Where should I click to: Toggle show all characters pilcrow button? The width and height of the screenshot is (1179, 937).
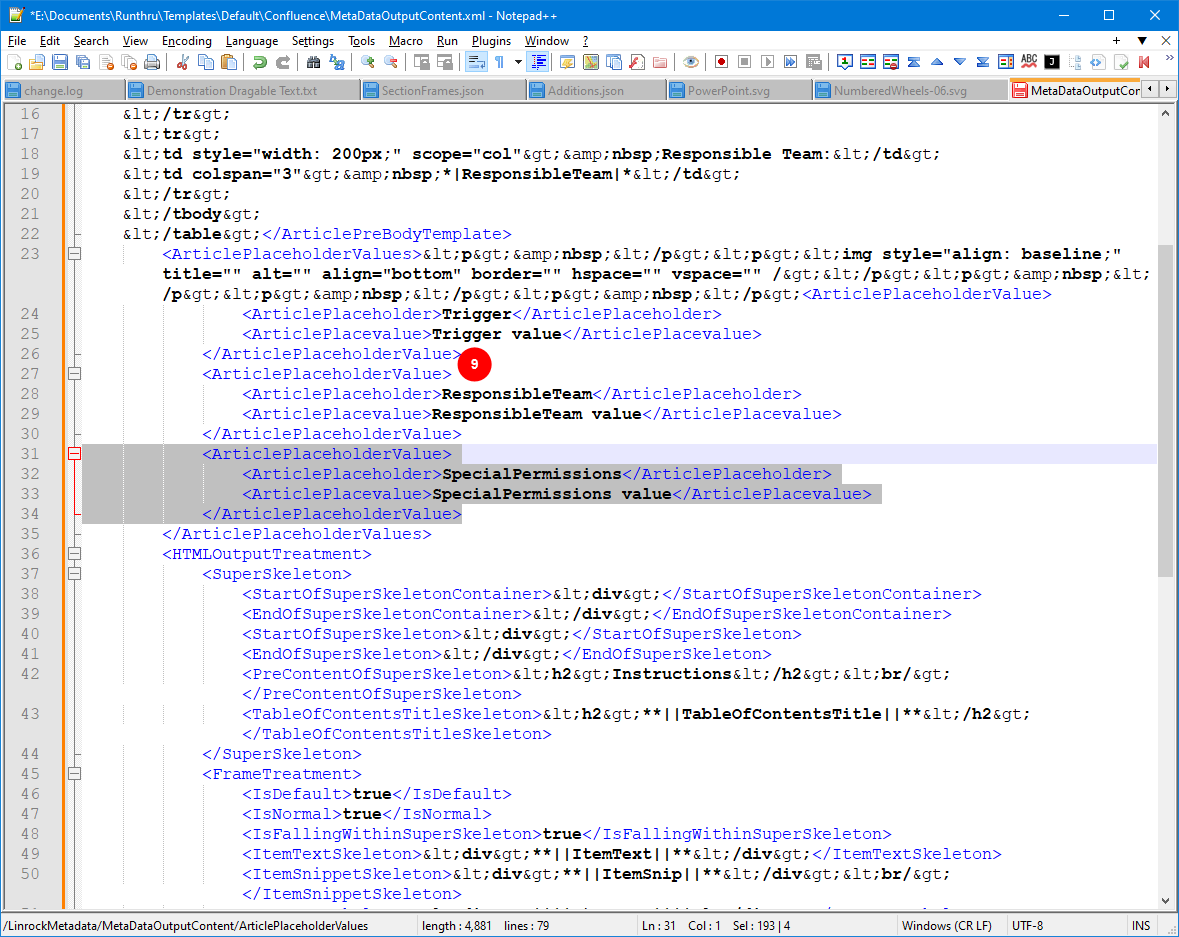tap(499, 62)
